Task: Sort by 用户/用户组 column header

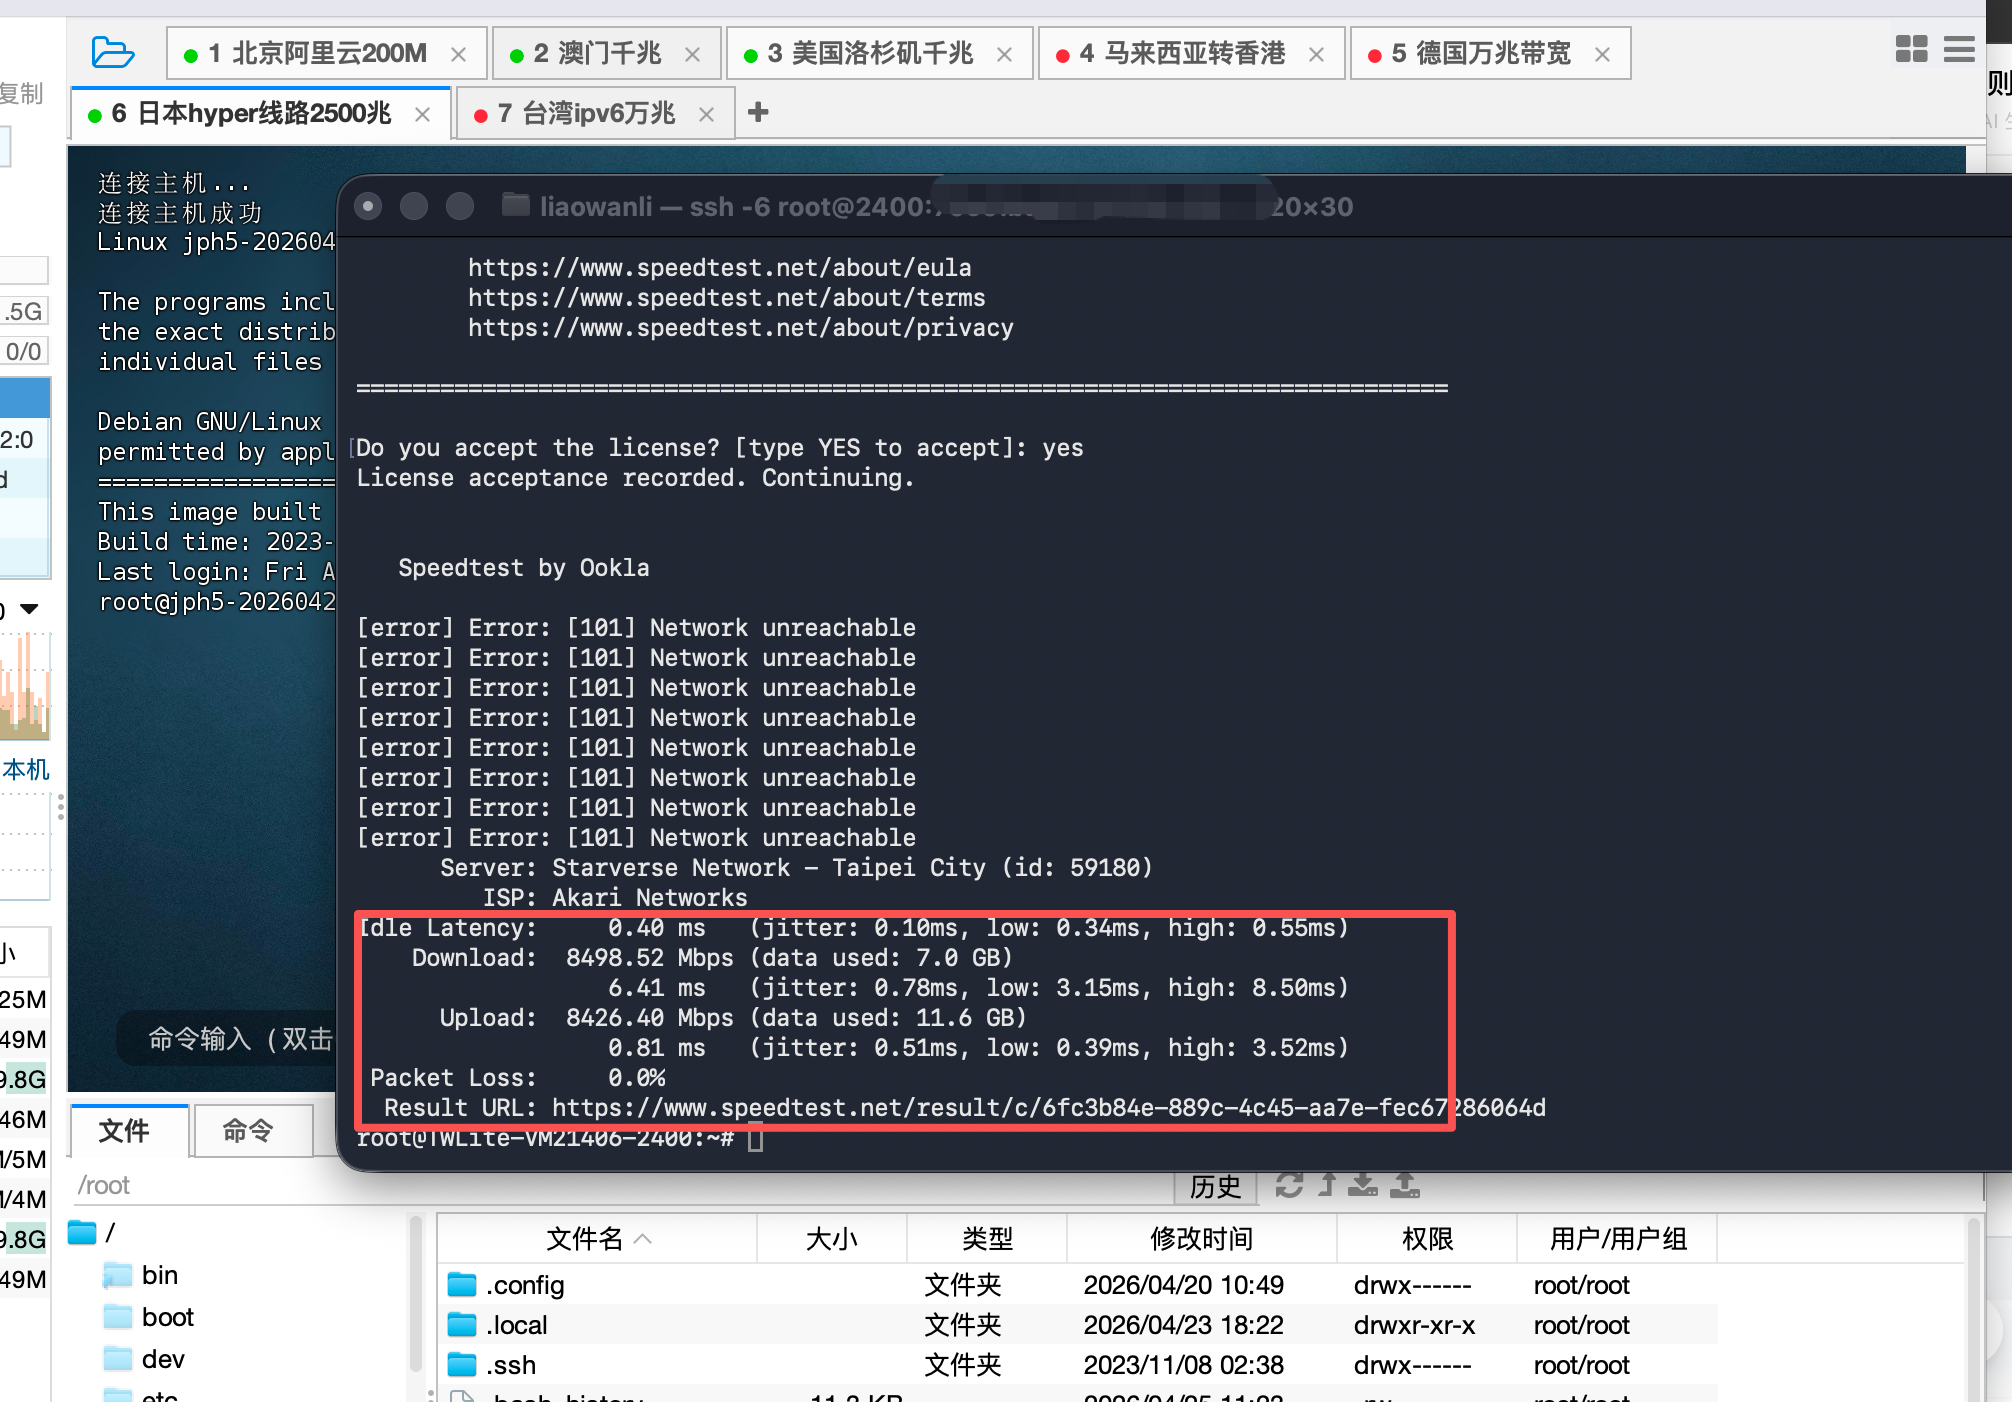Action: coord(1617,1239)
